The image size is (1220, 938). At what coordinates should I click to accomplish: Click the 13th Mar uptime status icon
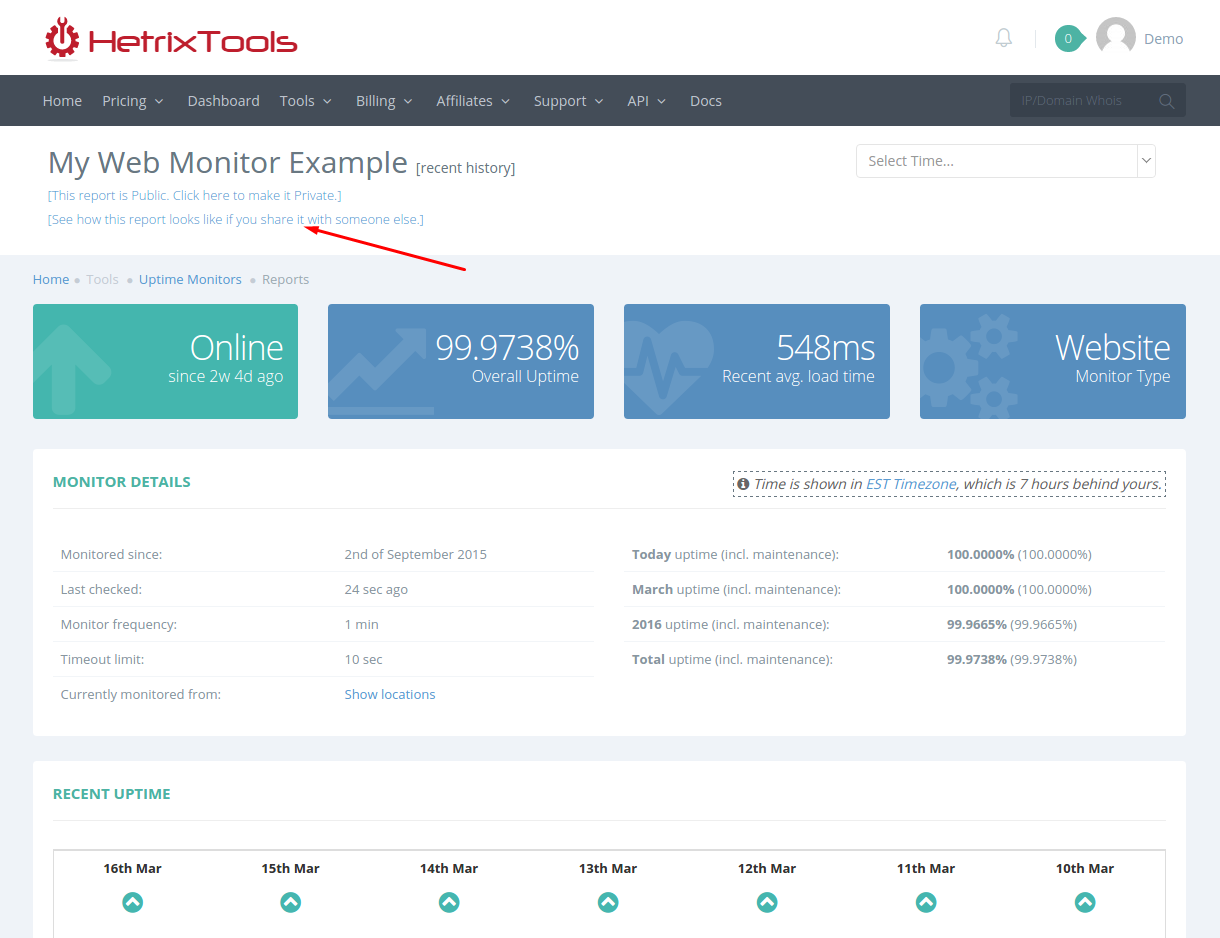(608, 902)
